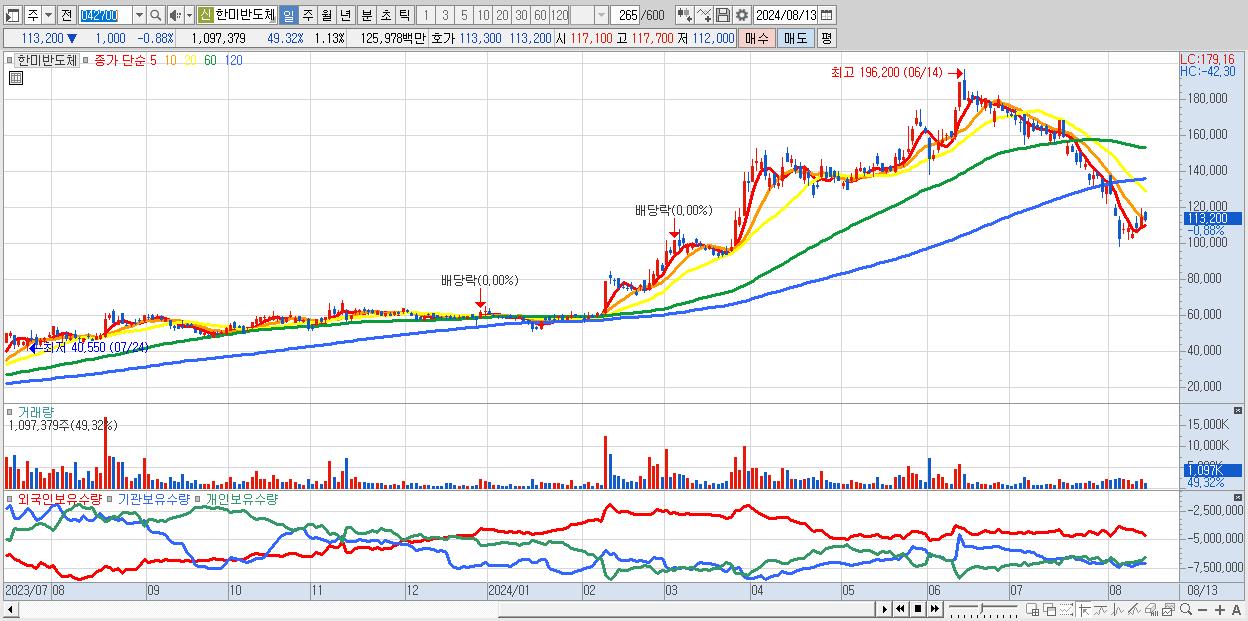1248x621 pixels.
Task: Toggle the 개인보유수량 legend marker
Action: pos(199,498)
